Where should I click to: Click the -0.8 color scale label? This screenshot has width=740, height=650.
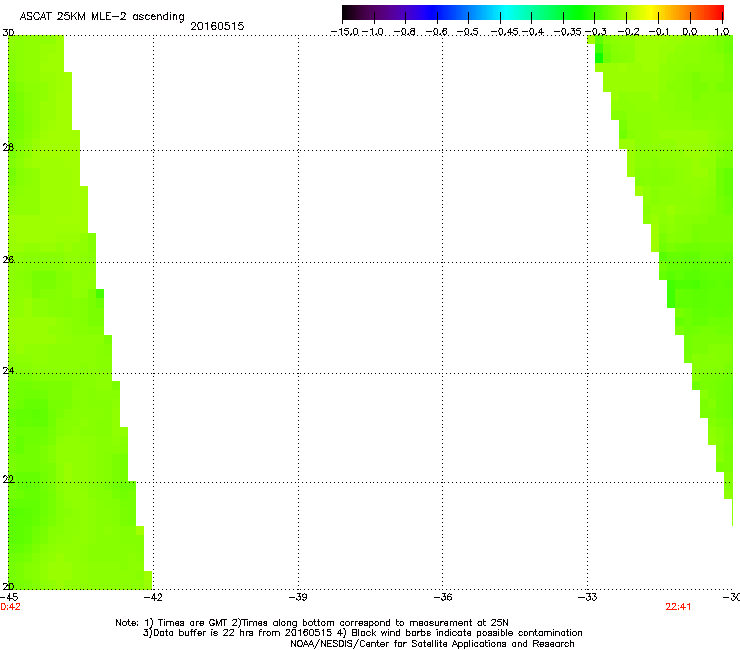[404, 32]
